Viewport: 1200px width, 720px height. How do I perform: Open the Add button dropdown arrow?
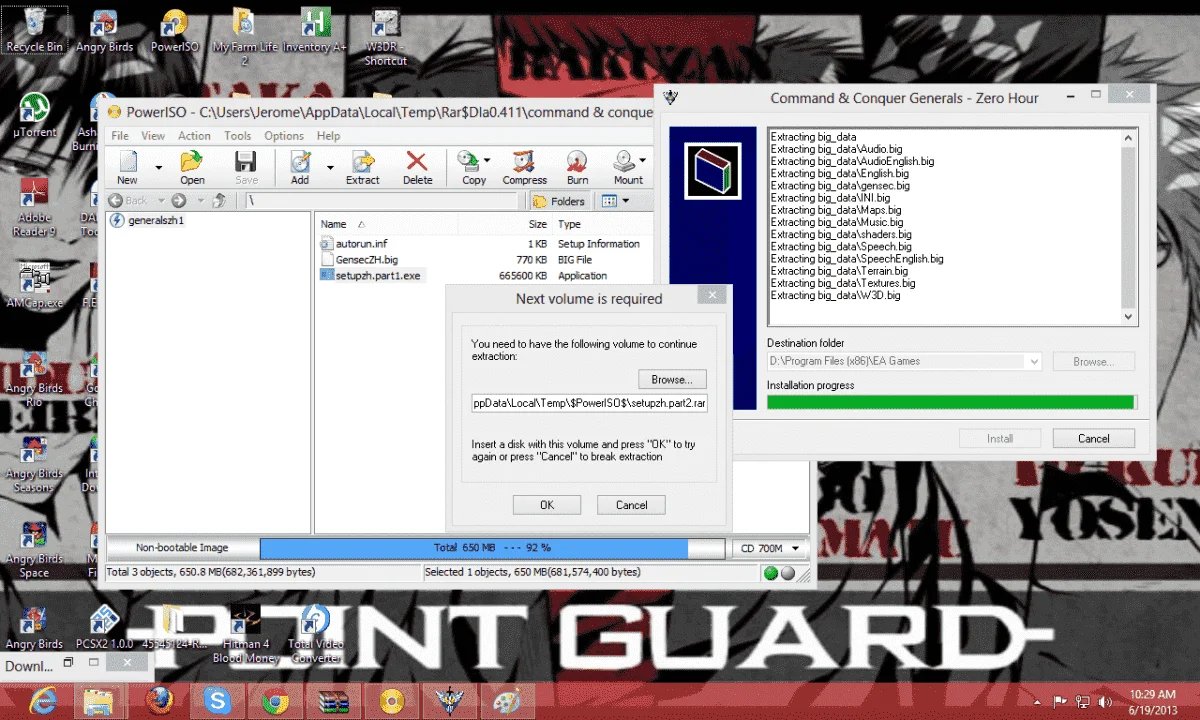click(x=329, y=167)
